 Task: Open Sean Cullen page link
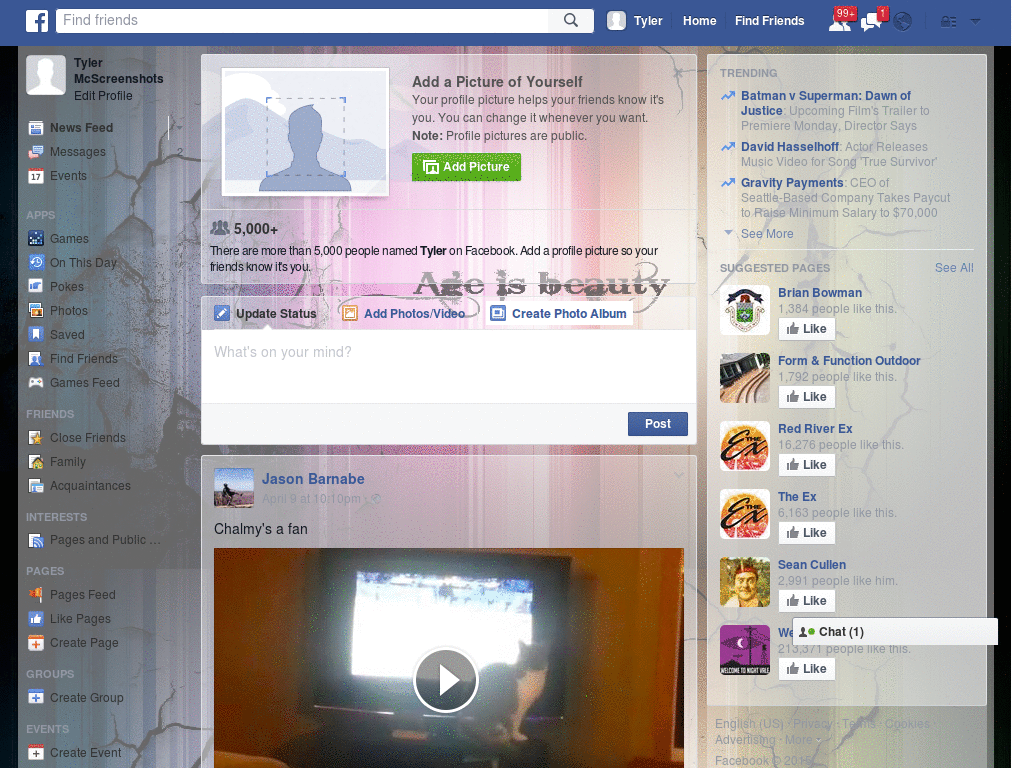[x=812, y=565]
